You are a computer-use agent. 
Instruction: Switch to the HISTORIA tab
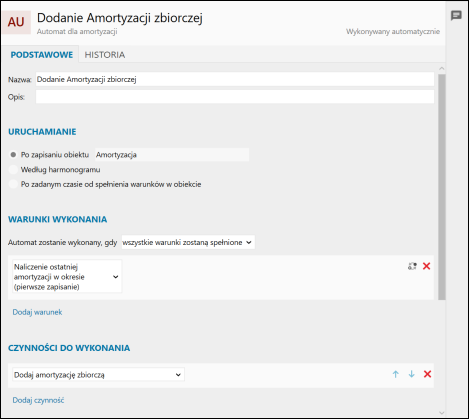(105, 55)
